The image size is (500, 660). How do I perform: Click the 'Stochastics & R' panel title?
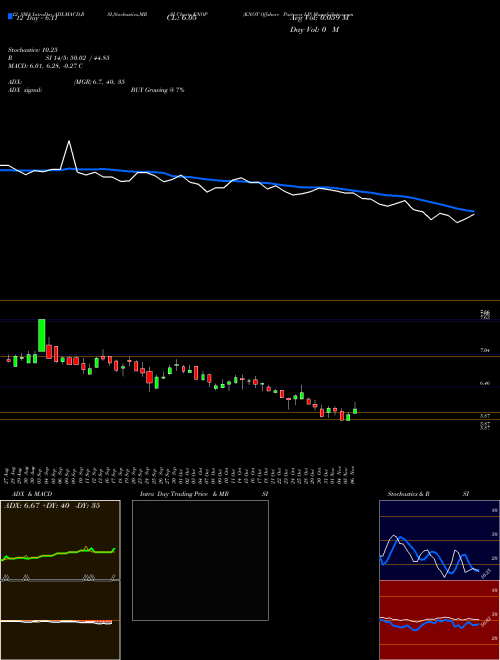click(408, 494)
